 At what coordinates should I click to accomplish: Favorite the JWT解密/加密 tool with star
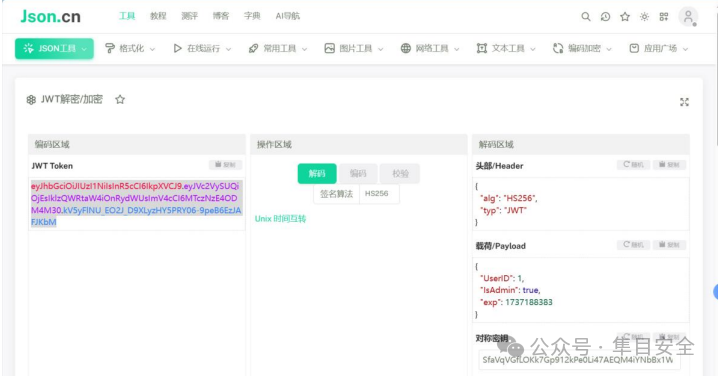coord(120,99)
